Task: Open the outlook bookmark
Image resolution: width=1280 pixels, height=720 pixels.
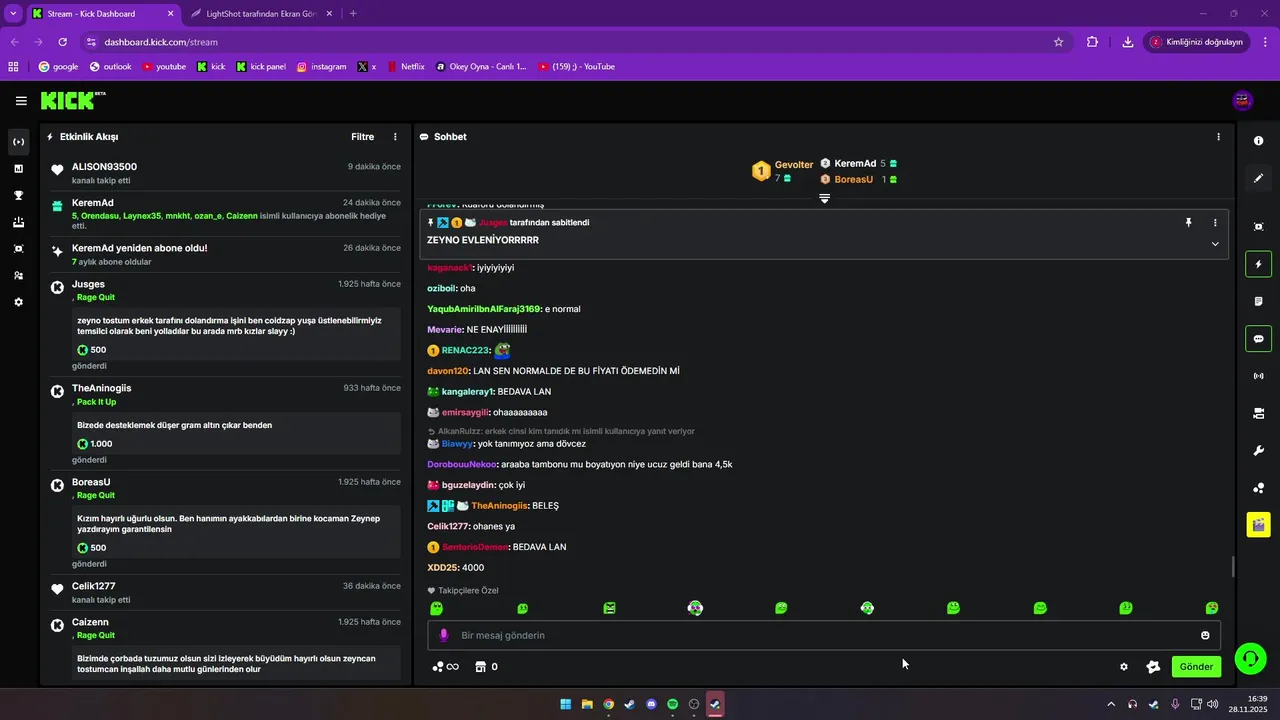Action: [x=110, y=67]
